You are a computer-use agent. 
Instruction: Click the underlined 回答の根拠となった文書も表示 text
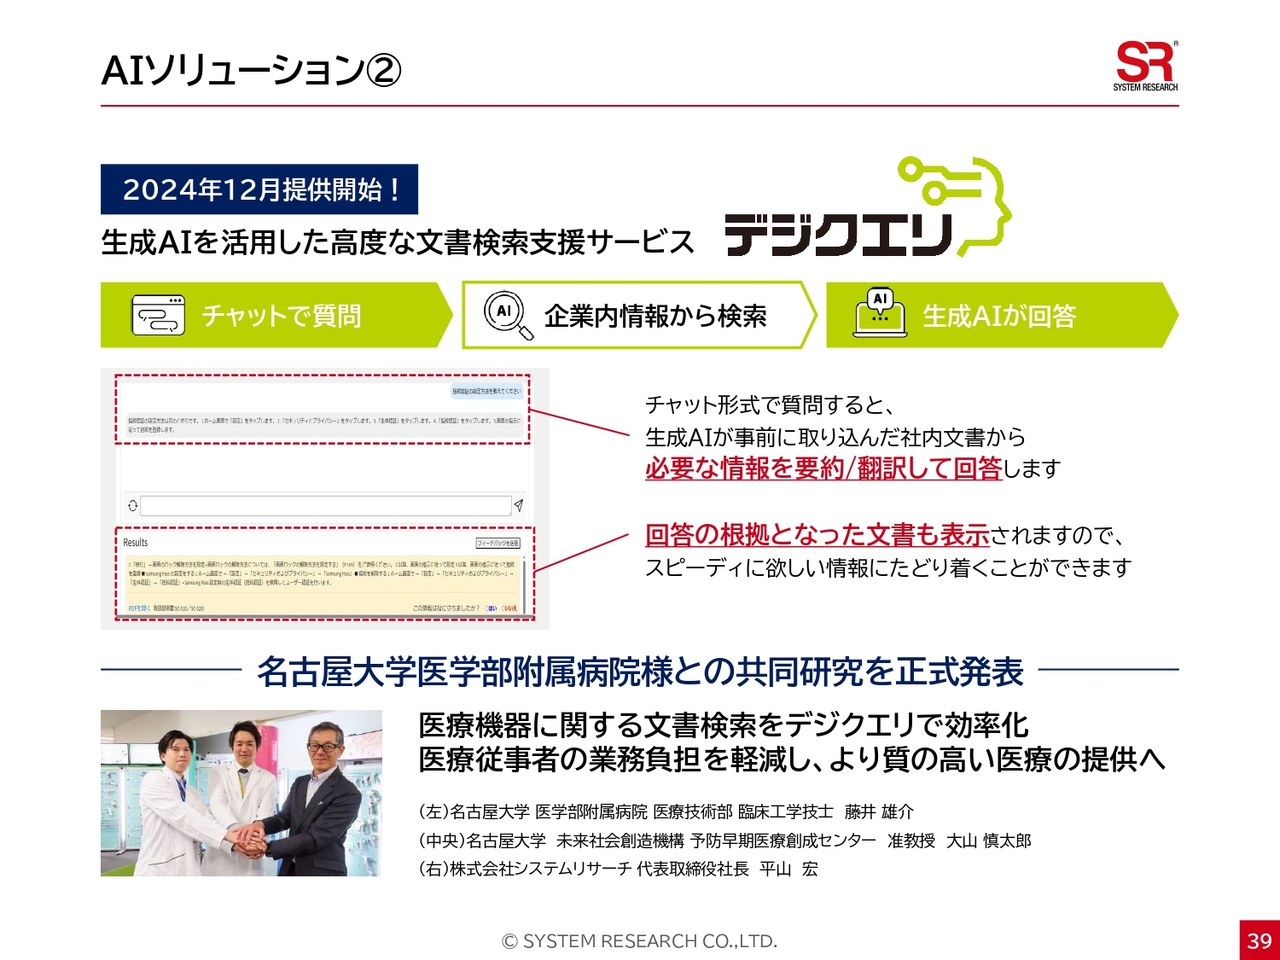click(x=817, y=535)
